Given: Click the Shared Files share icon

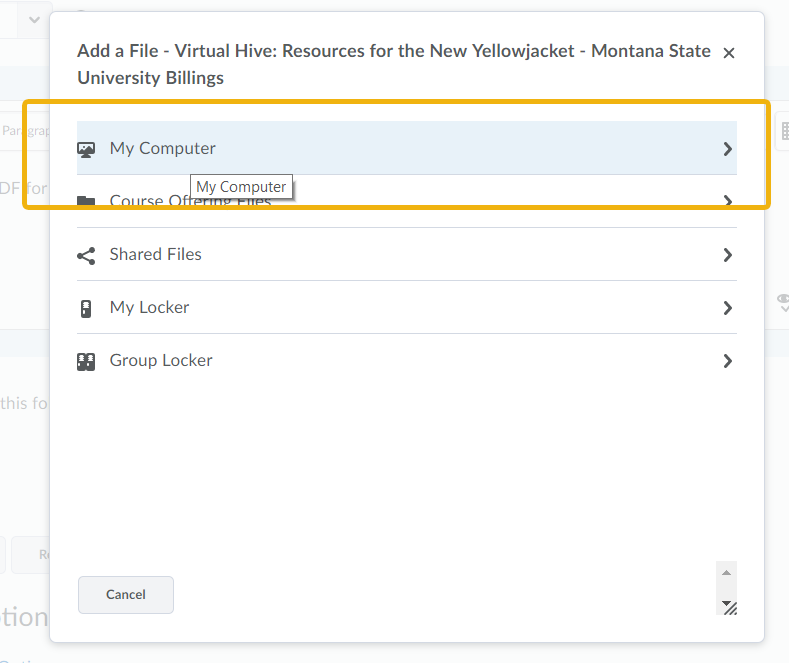Looking at the screenshot, I should (x=86, y=255).
